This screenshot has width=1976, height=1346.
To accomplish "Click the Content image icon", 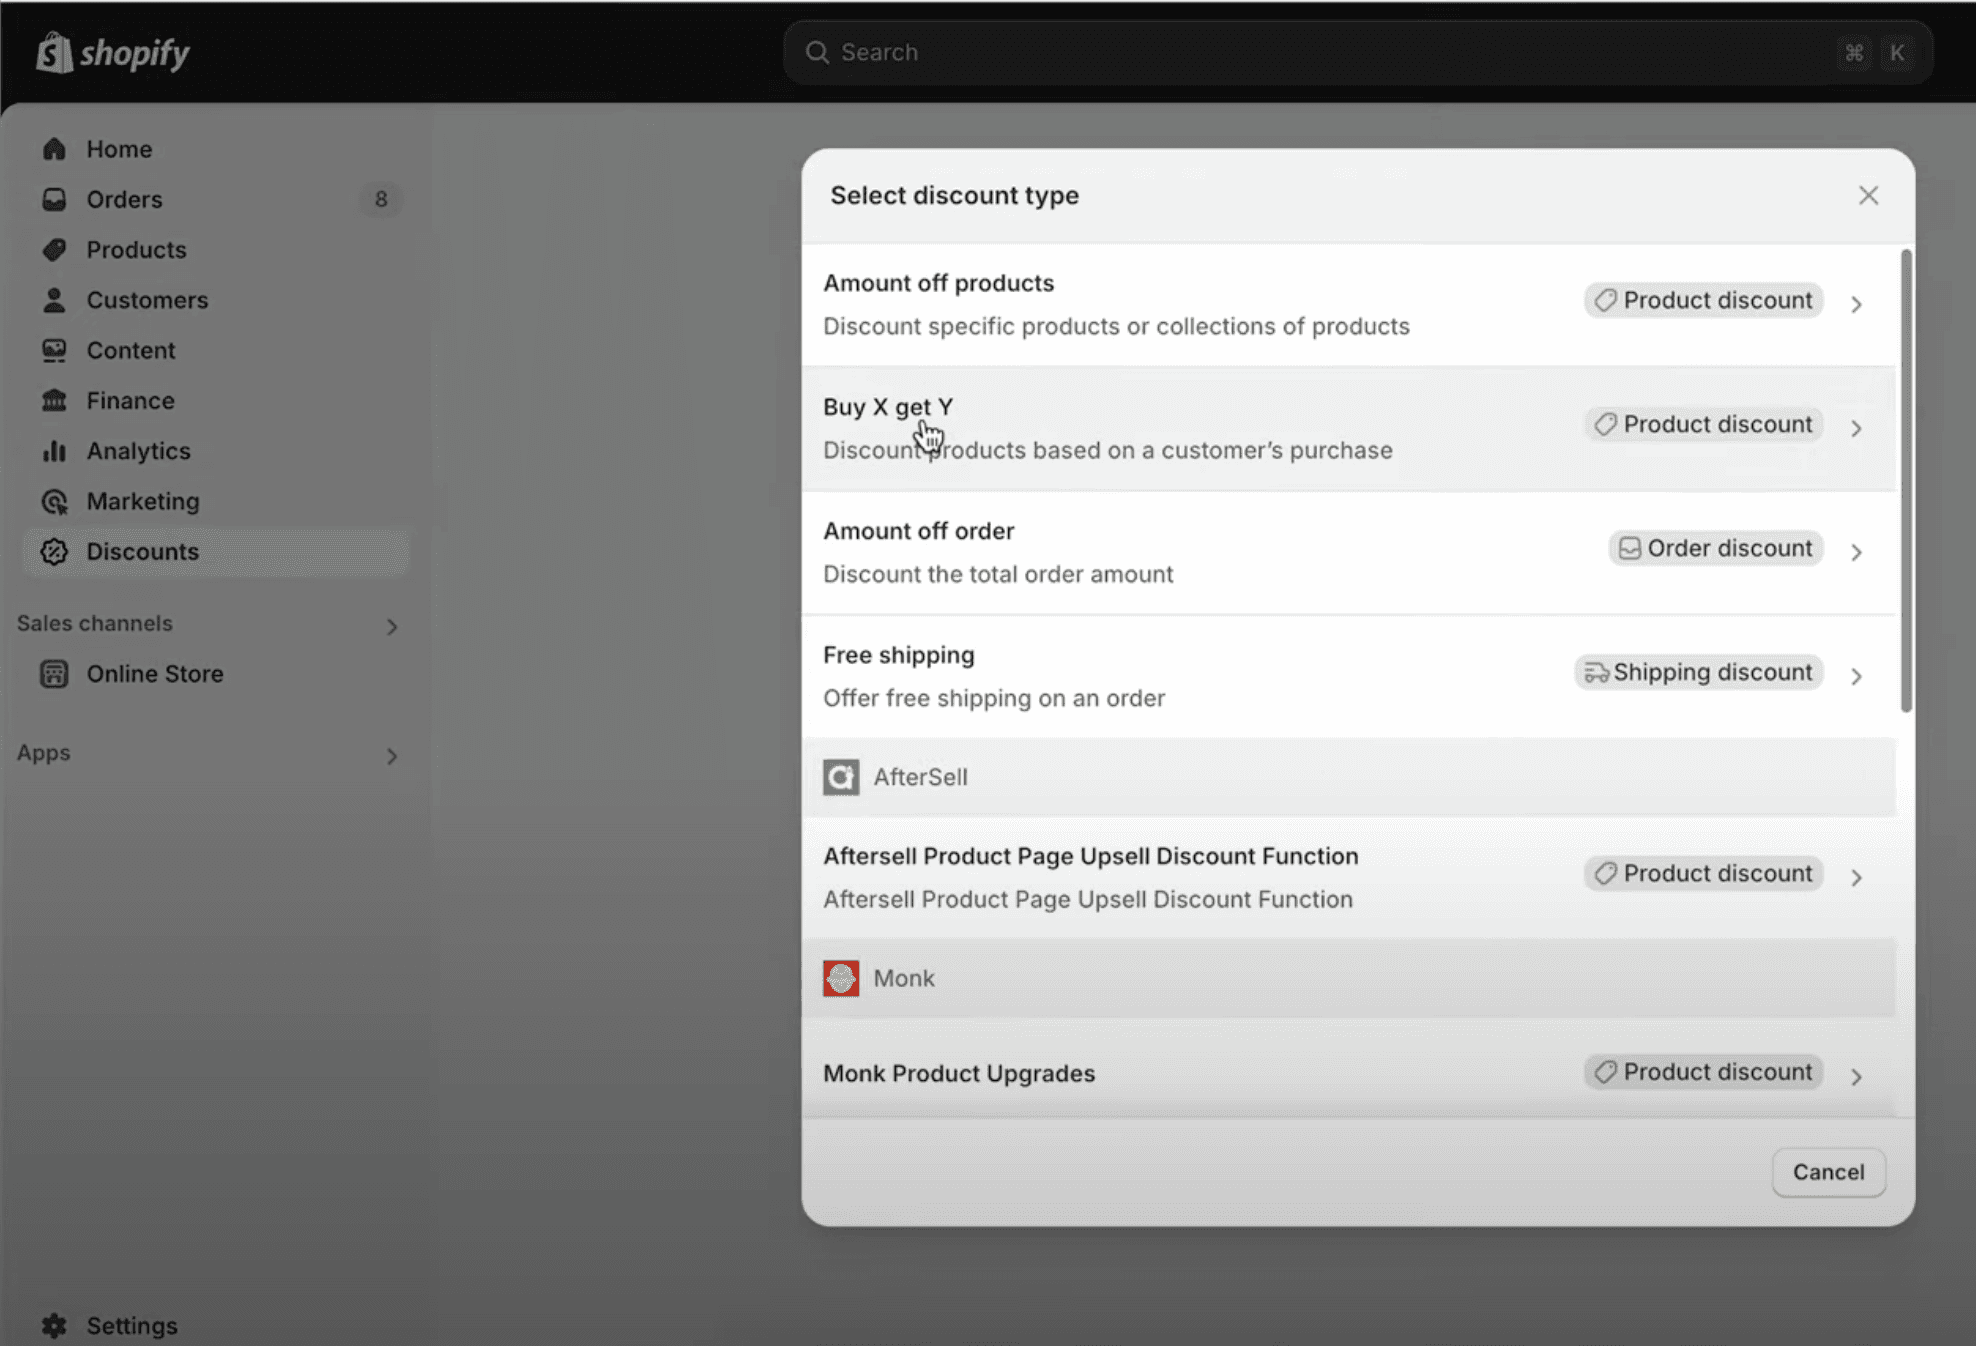I will pyautogui.click(x=54, y=350).
